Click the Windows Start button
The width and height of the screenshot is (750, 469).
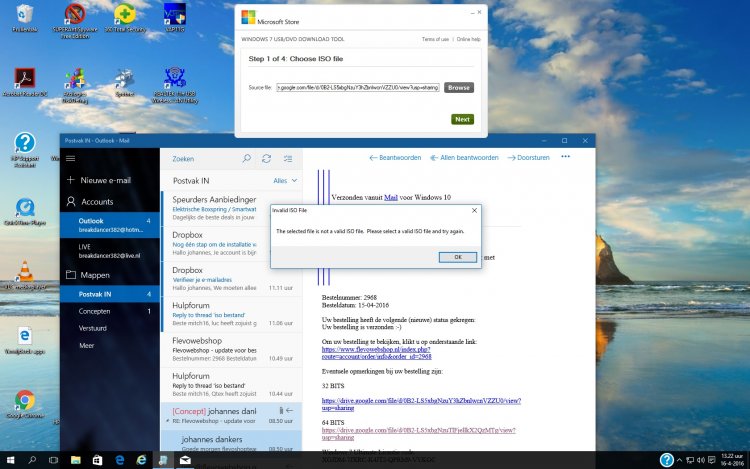(x=9, y=460)
